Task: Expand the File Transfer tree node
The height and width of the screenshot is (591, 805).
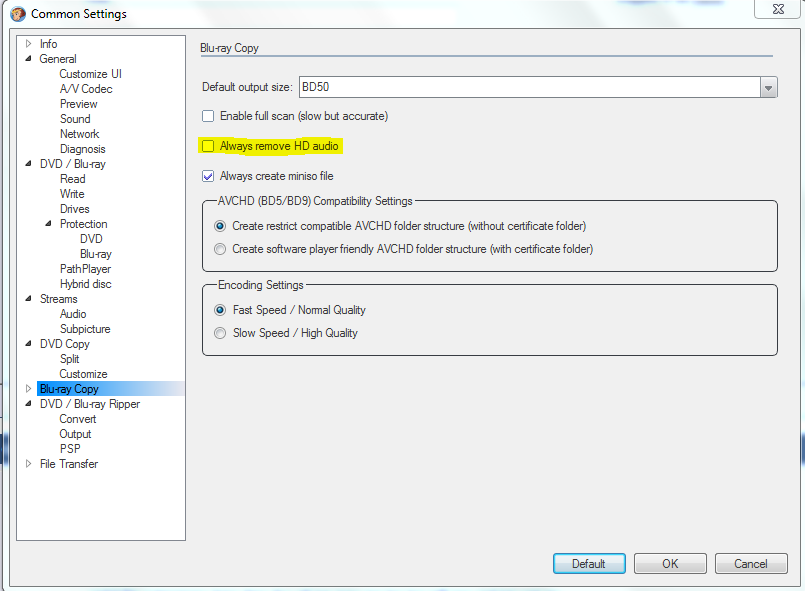Action: coord(28,464)
